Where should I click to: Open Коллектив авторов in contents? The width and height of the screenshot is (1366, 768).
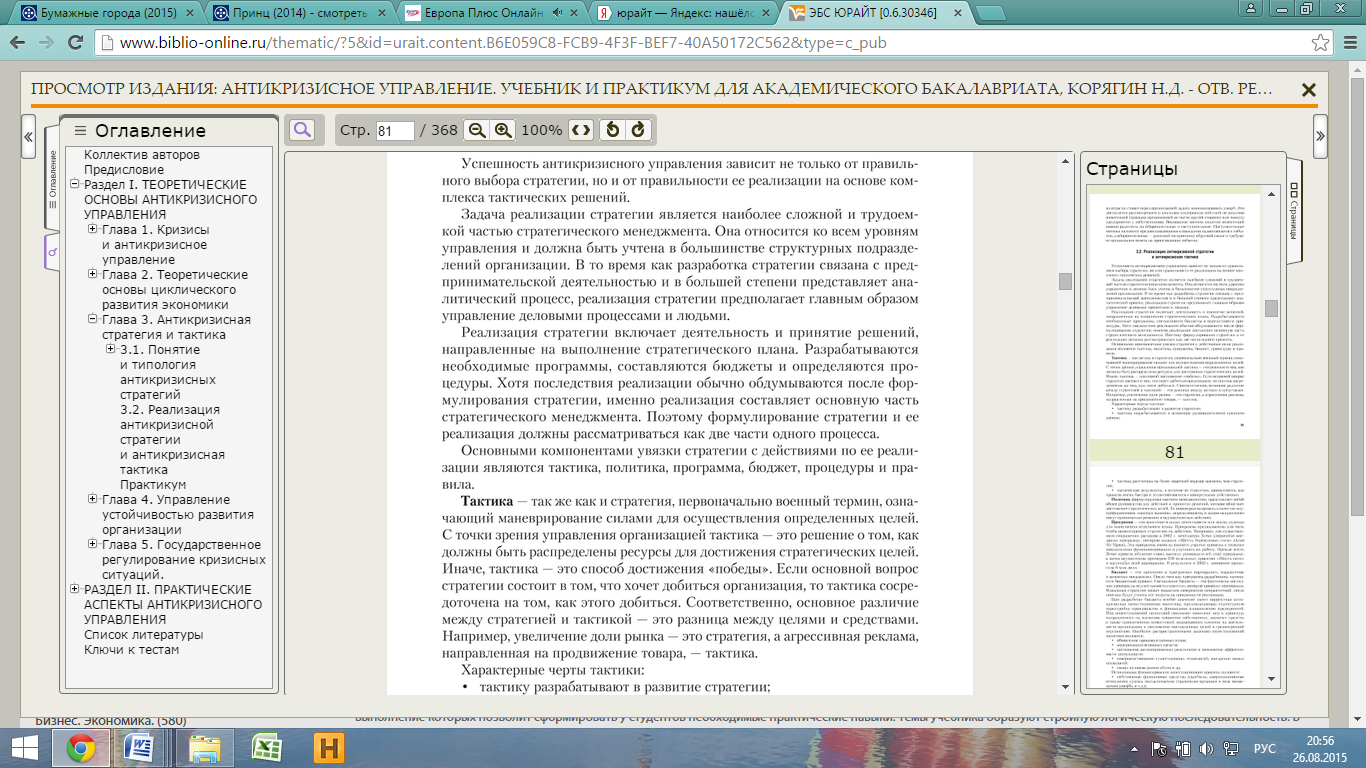[x=142, y=155]
